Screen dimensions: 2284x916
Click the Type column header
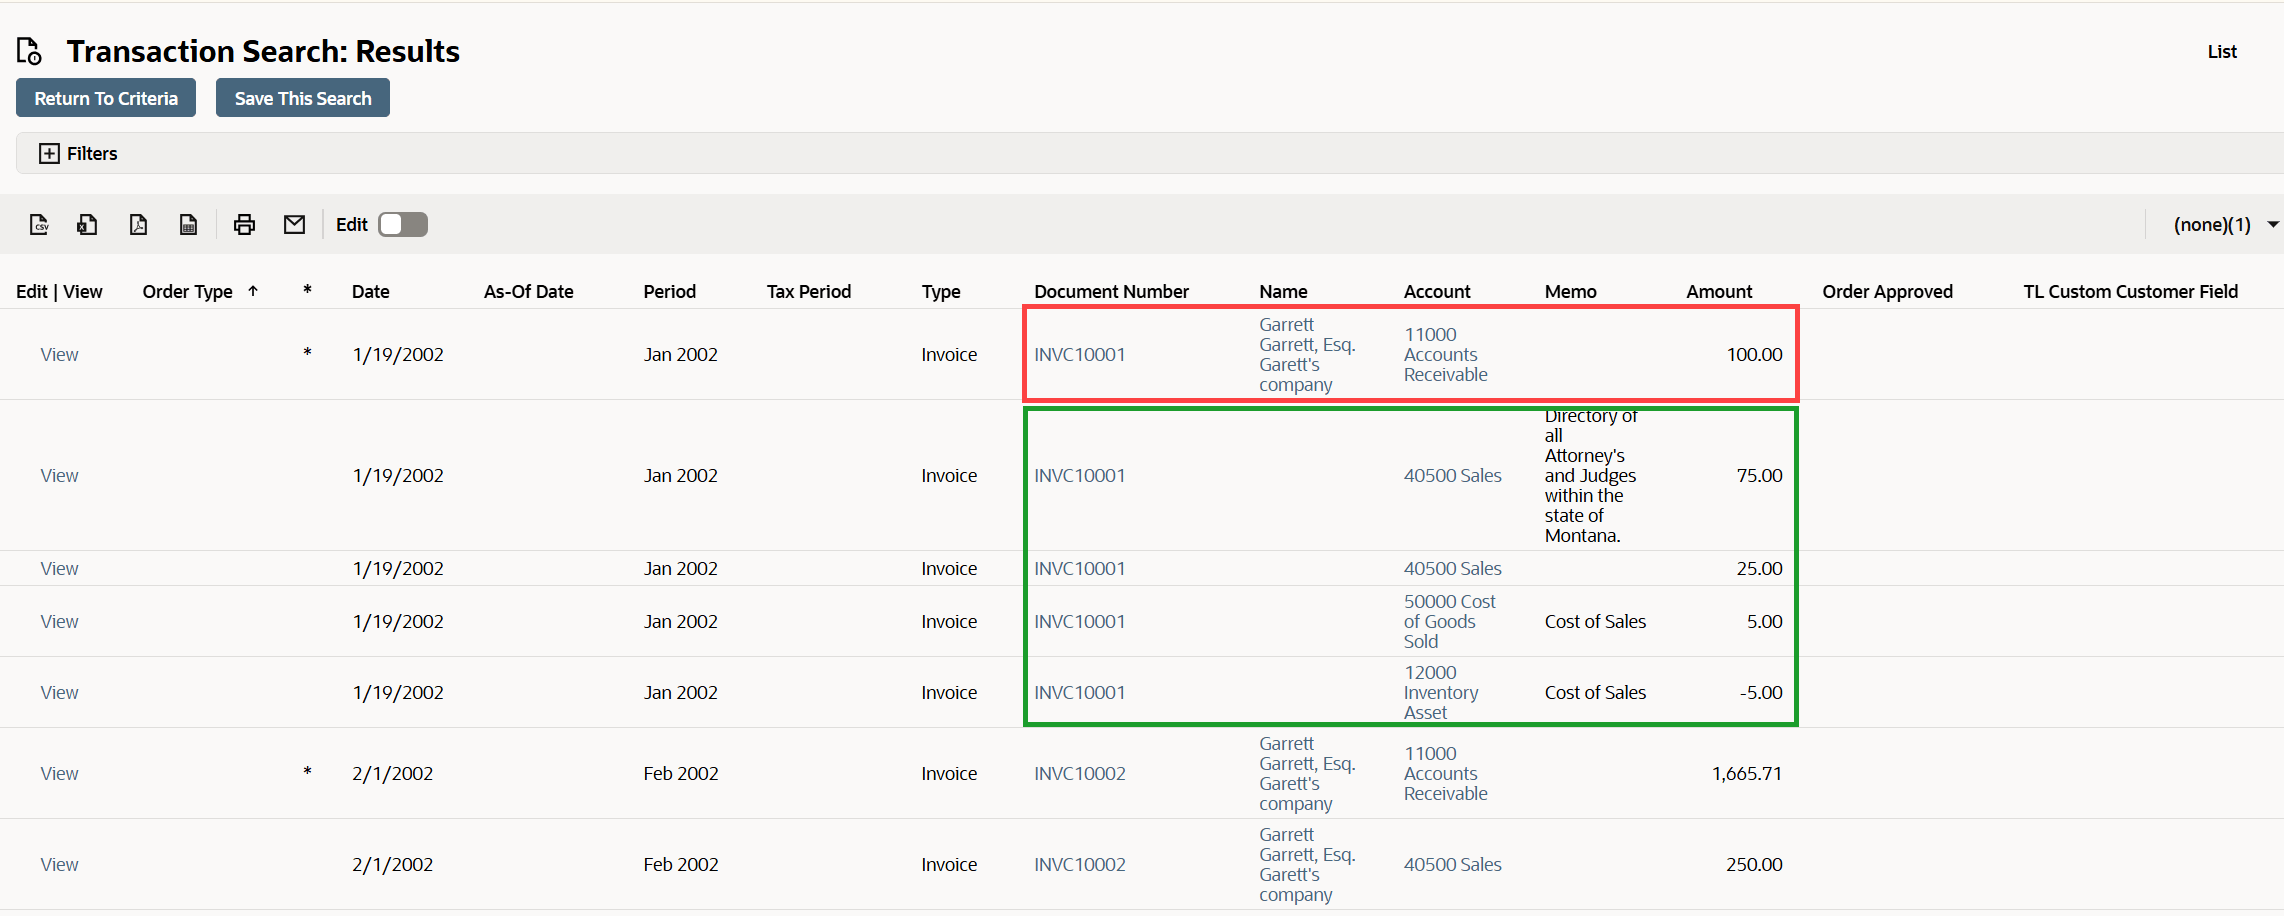point(941,292)
